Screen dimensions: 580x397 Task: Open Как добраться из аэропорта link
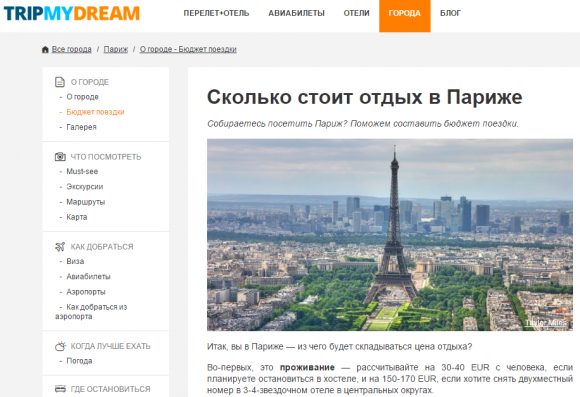point(91,312)
